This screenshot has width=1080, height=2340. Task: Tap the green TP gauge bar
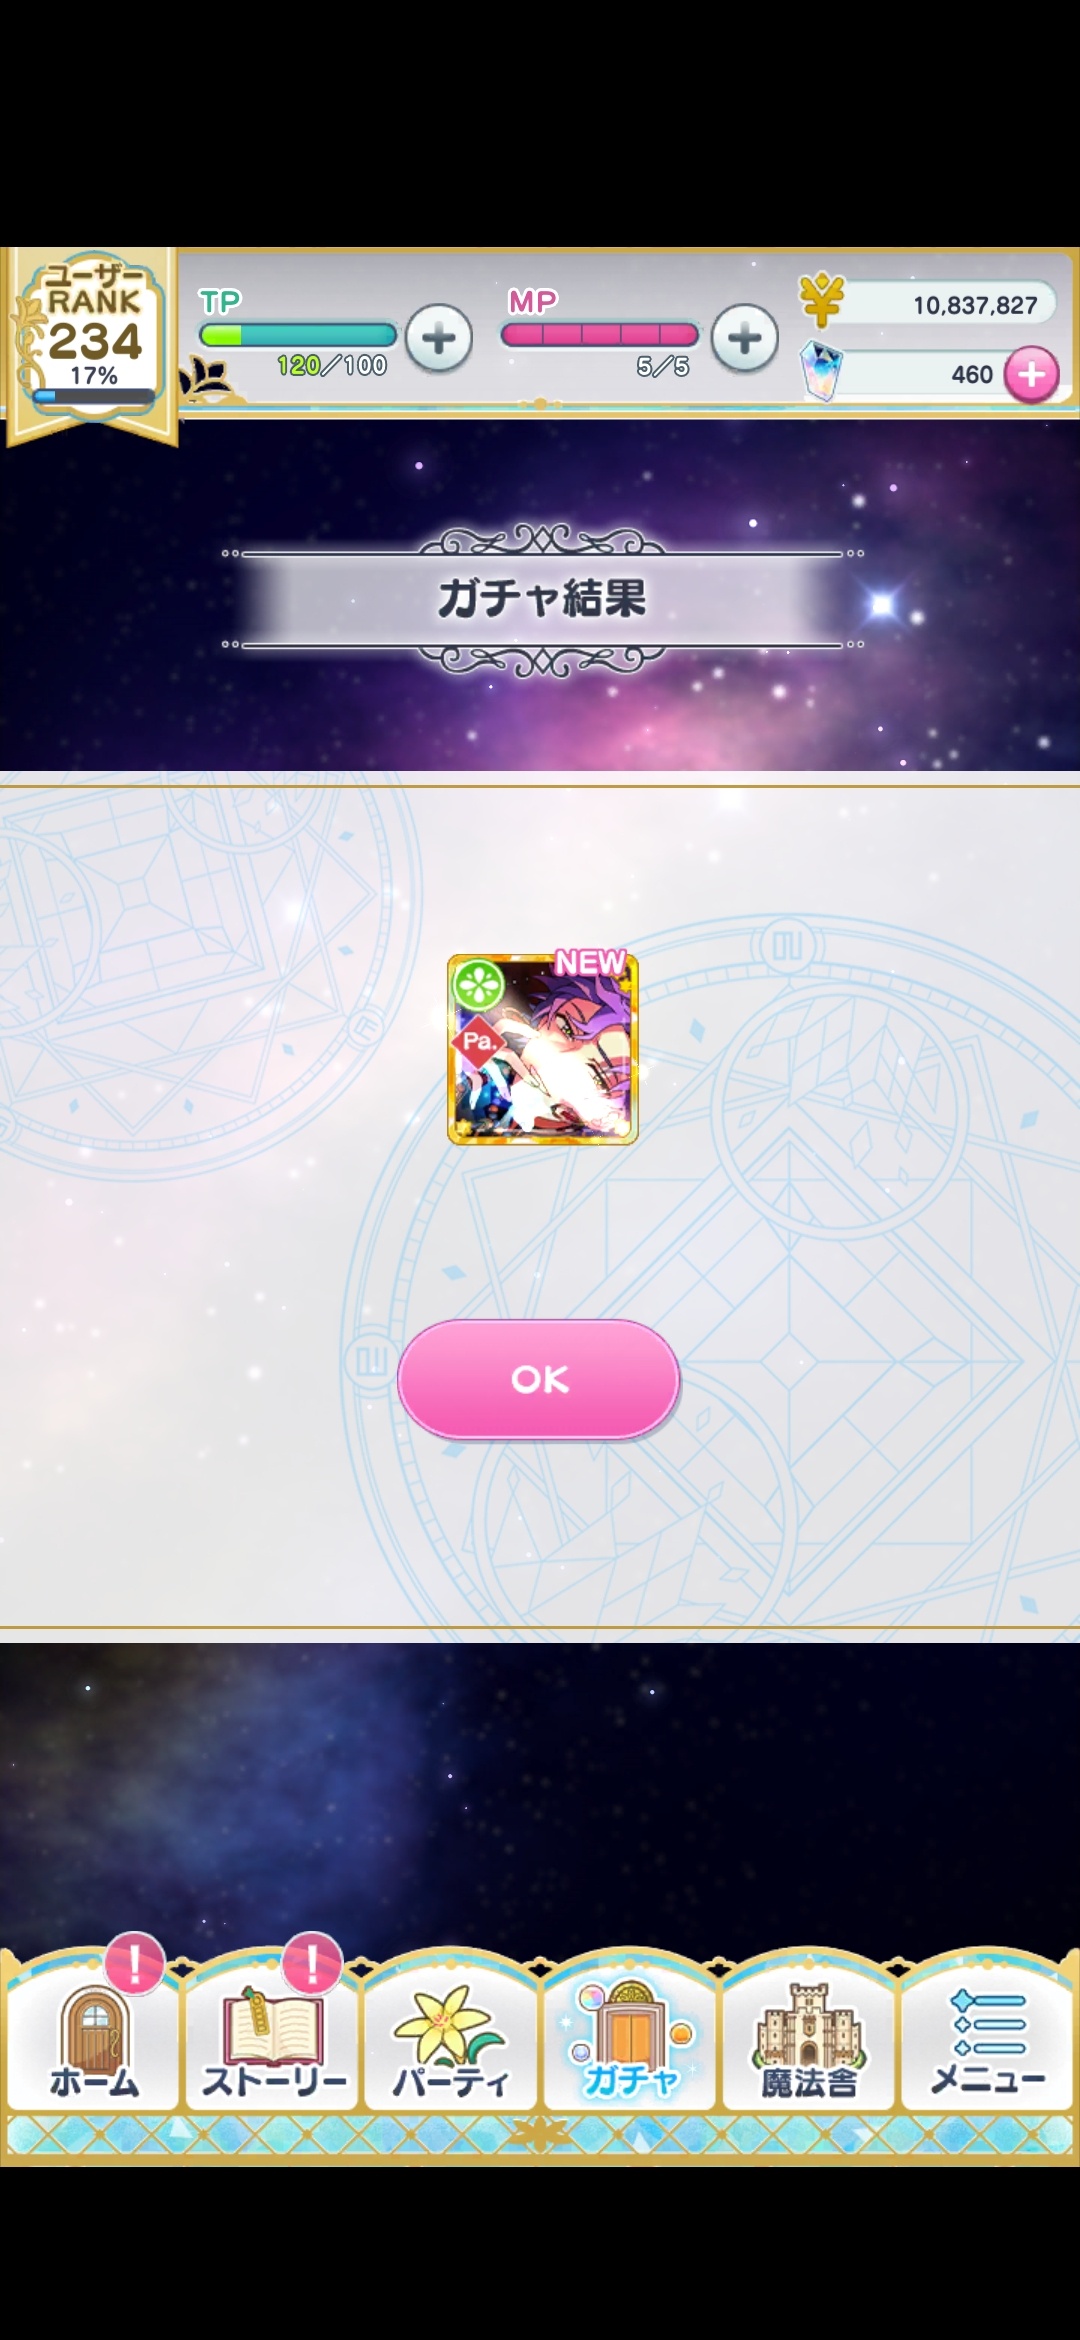[x=297, y=335]
